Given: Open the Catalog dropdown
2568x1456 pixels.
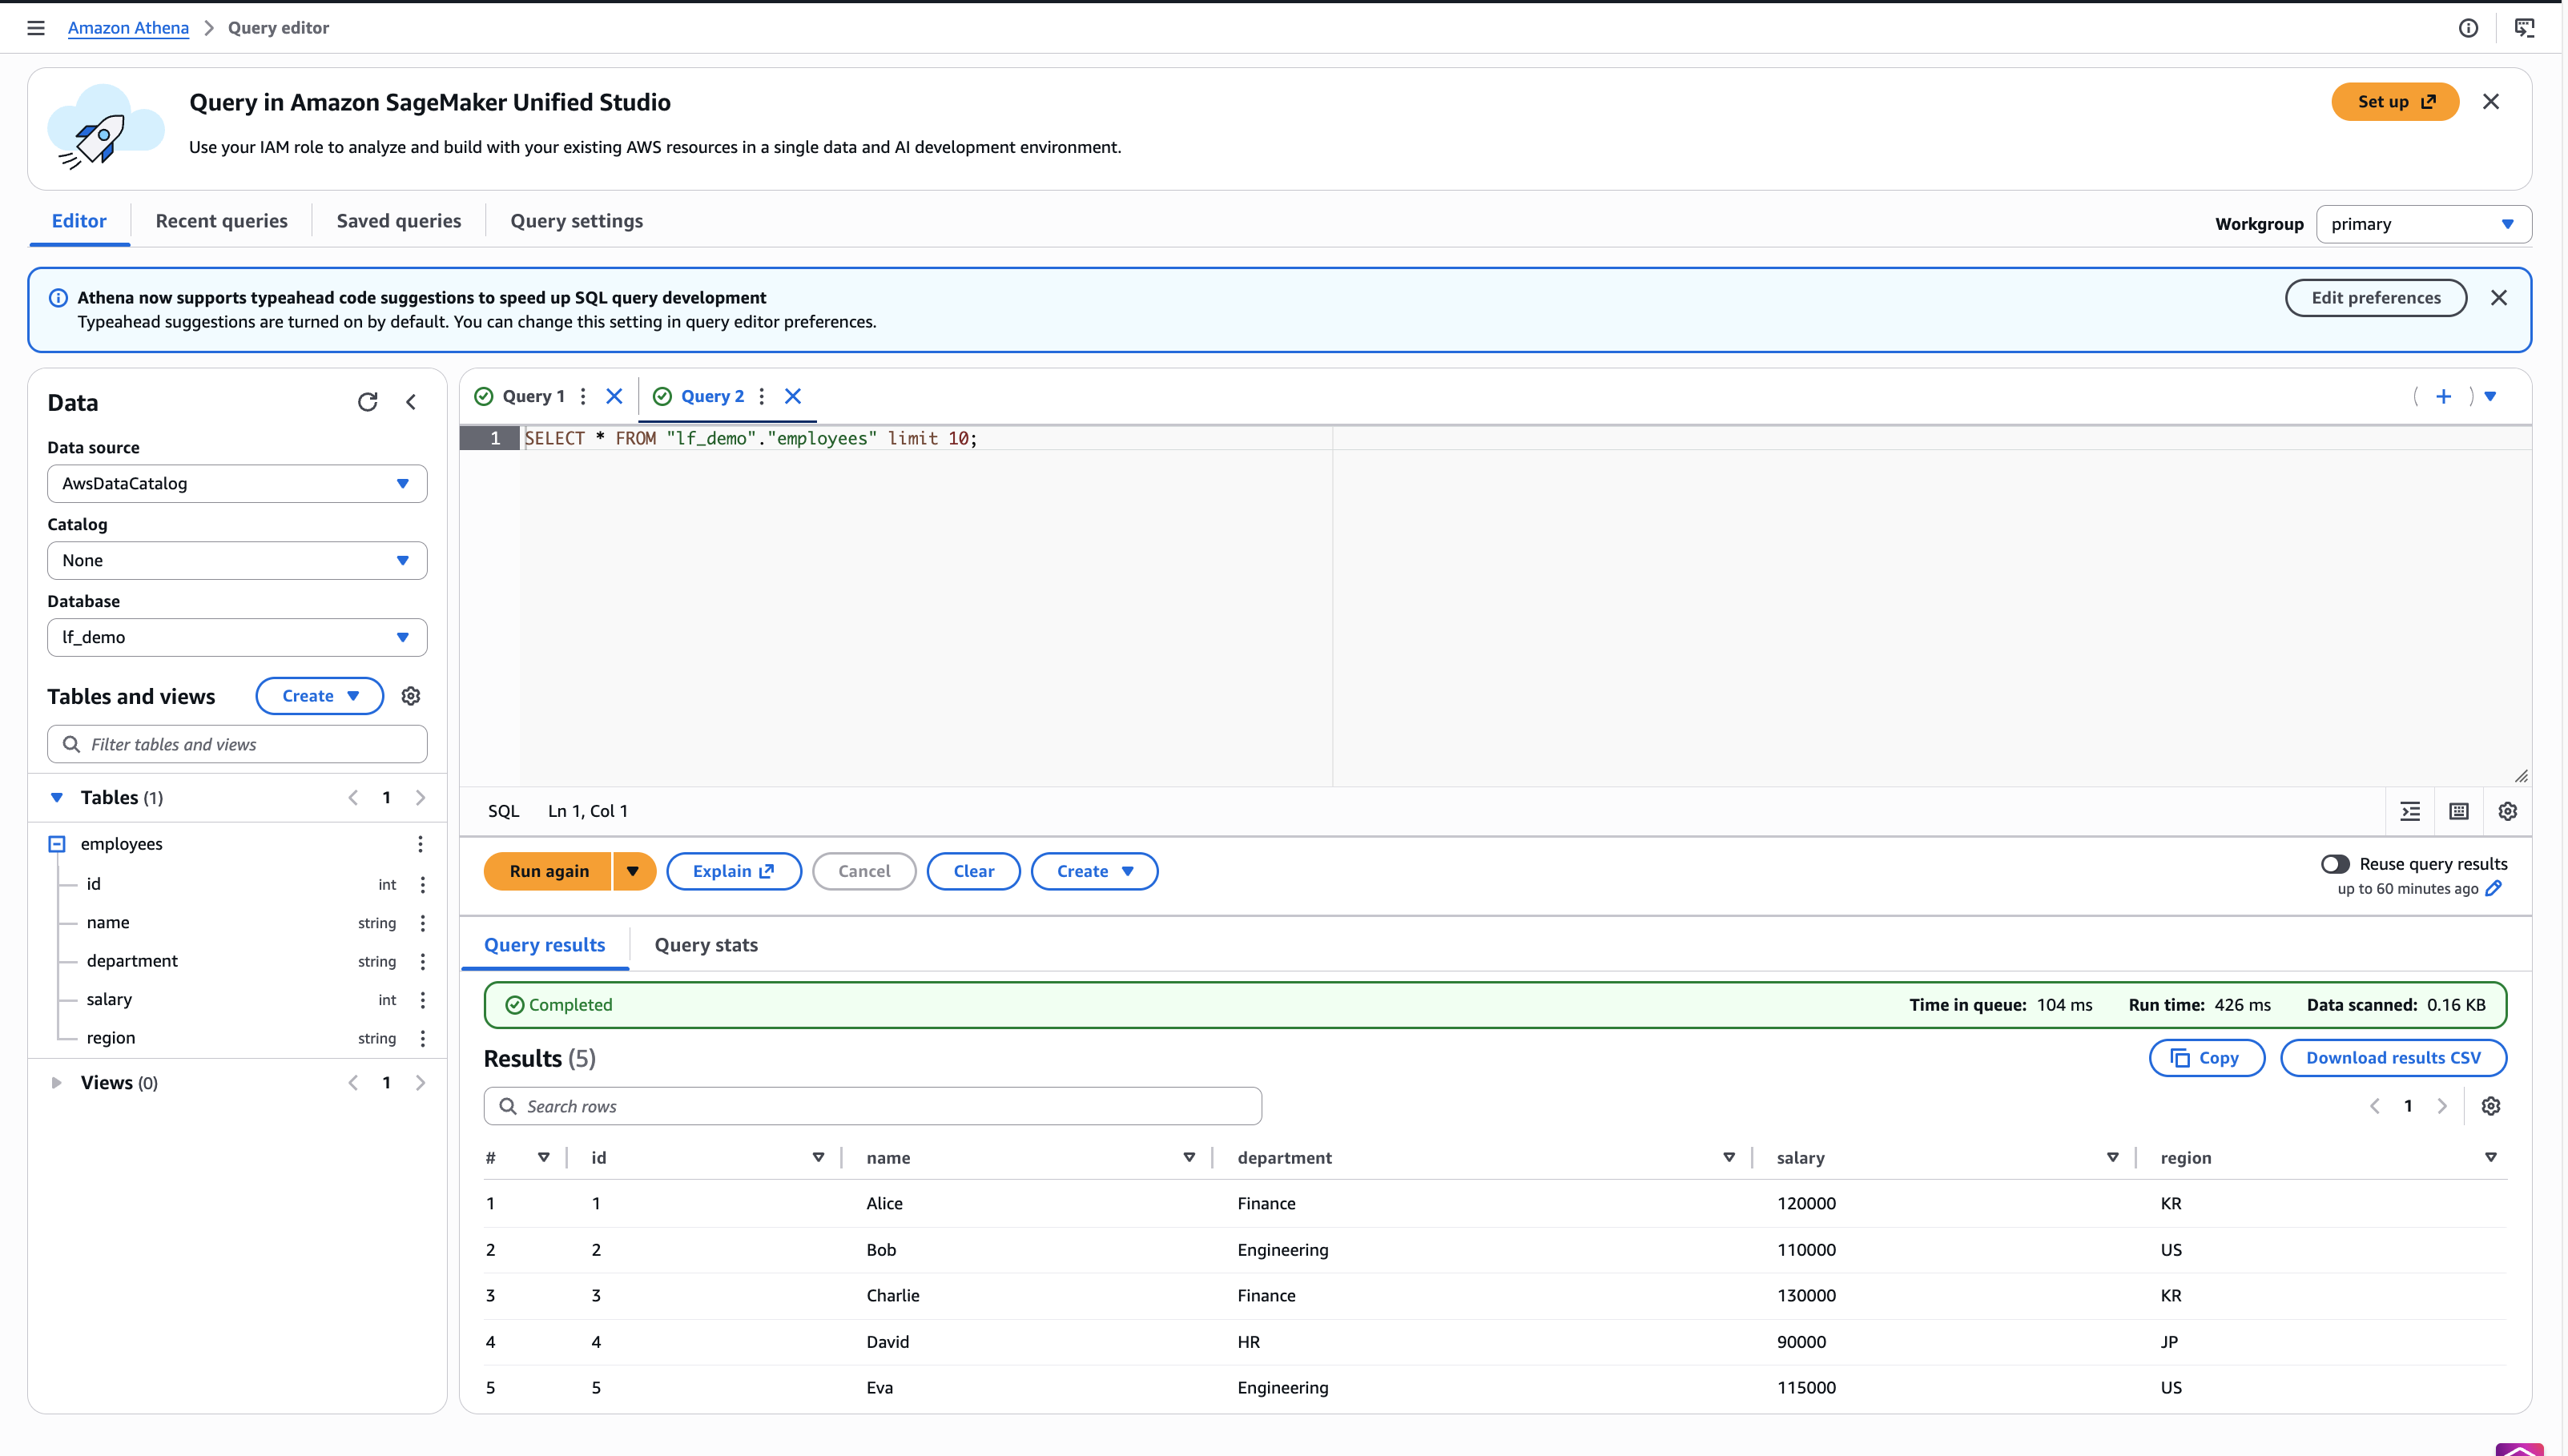Looking at the screenshot, I should 237,561.
